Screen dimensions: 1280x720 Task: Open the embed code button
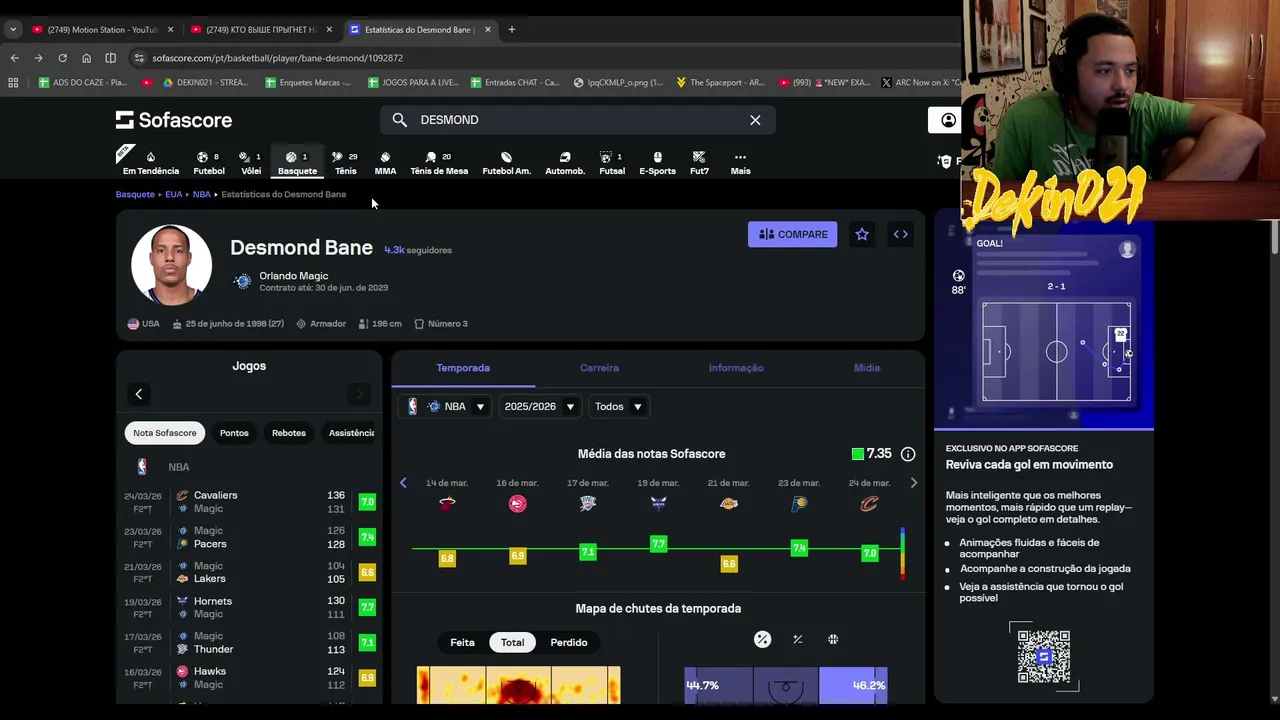[x=901, y=234]
